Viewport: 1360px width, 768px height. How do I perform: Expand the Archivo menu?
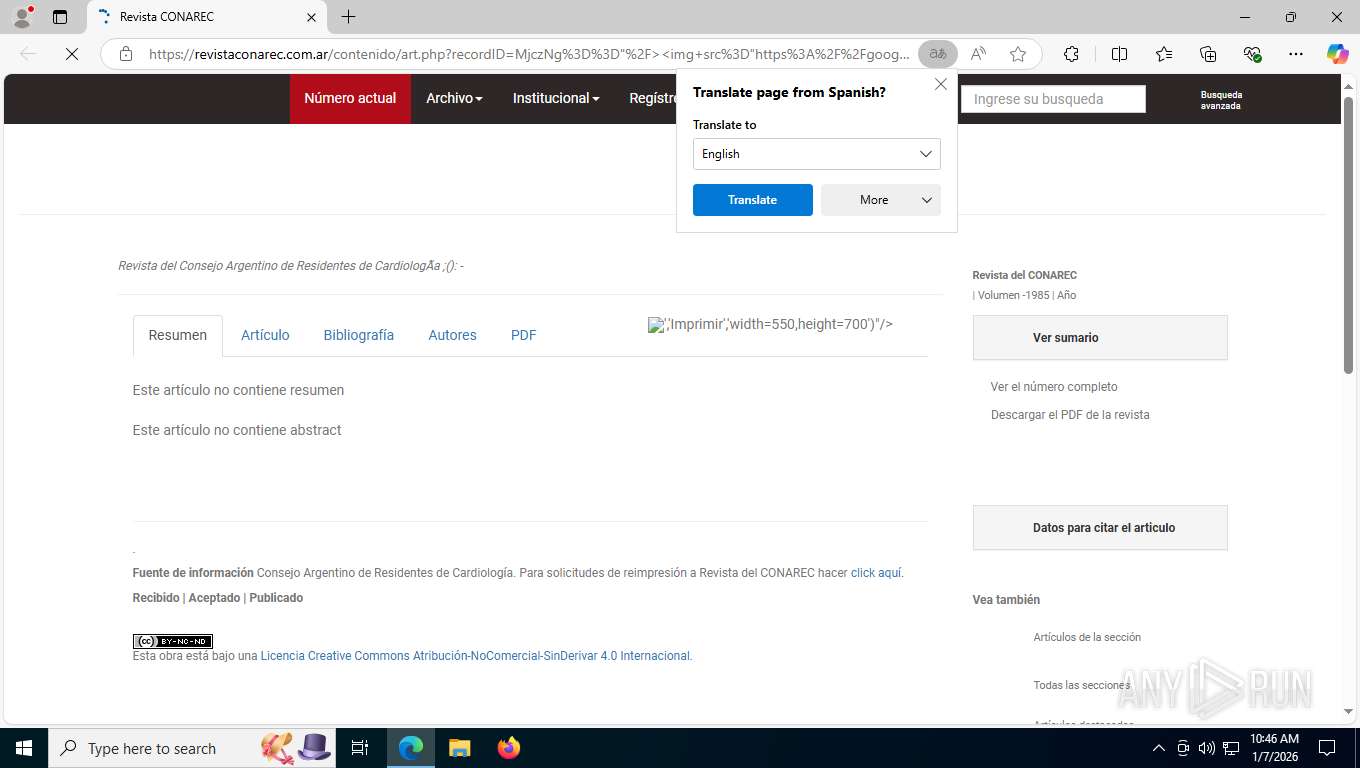[454, 98]
